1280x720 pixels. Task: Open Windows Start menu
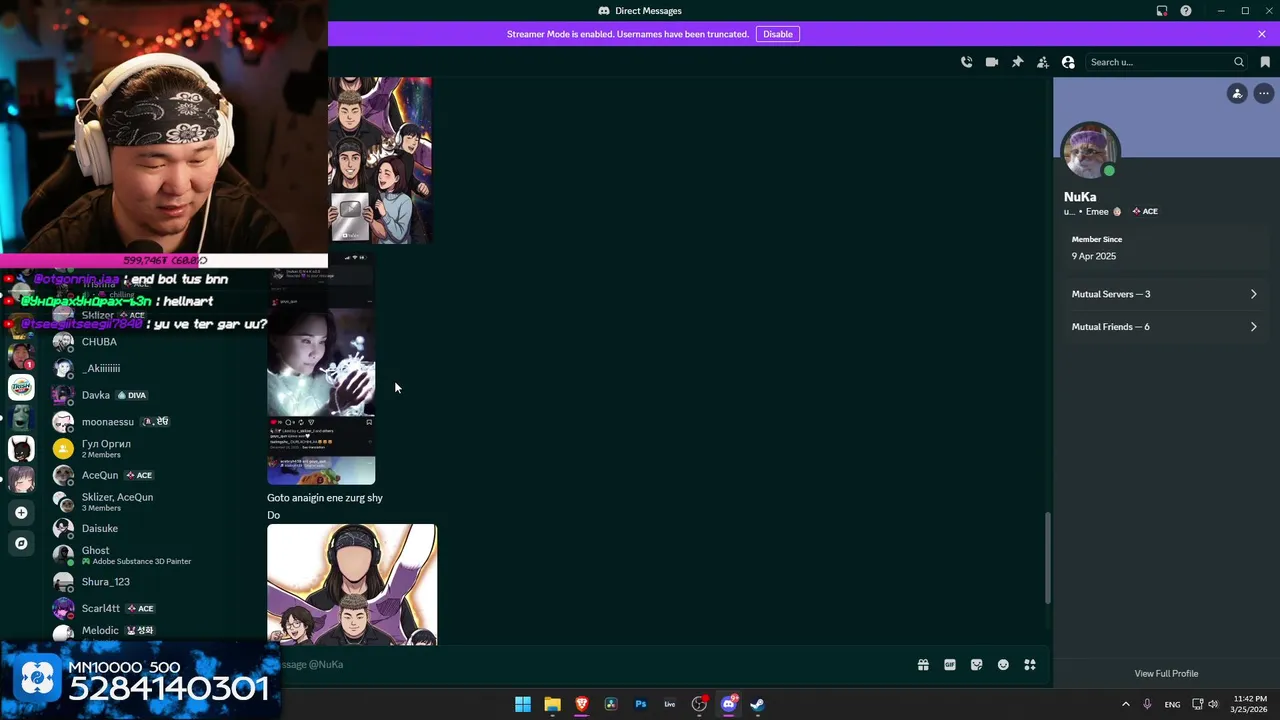click(523, 704)
